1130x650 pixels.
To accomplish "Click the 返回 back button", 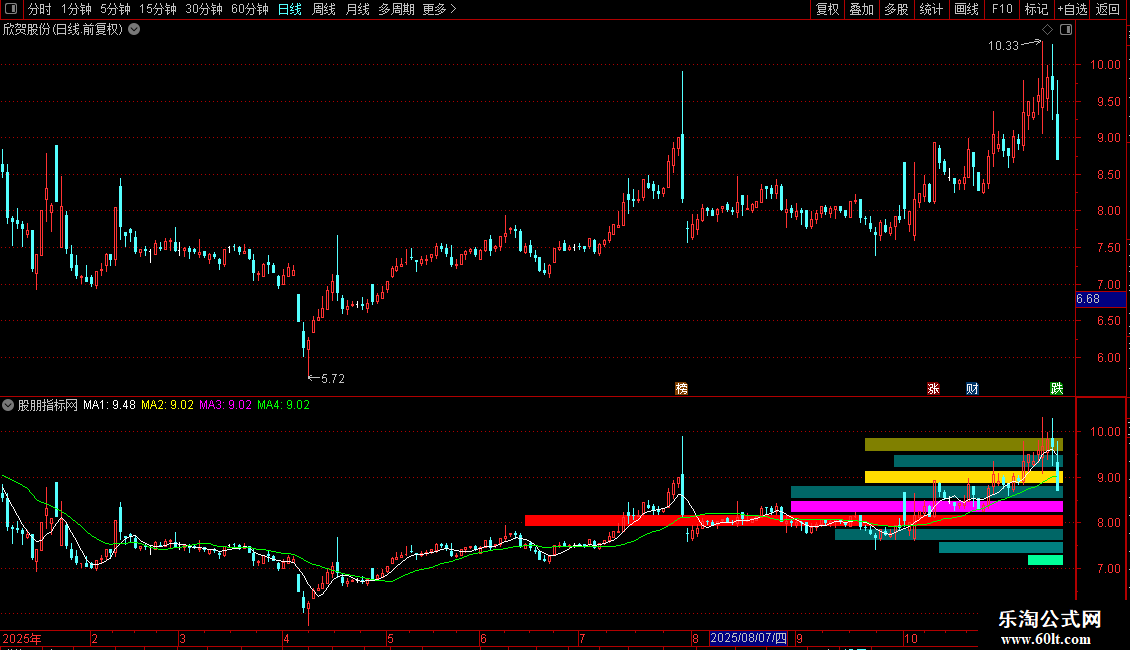I will tap(1108, 9).
